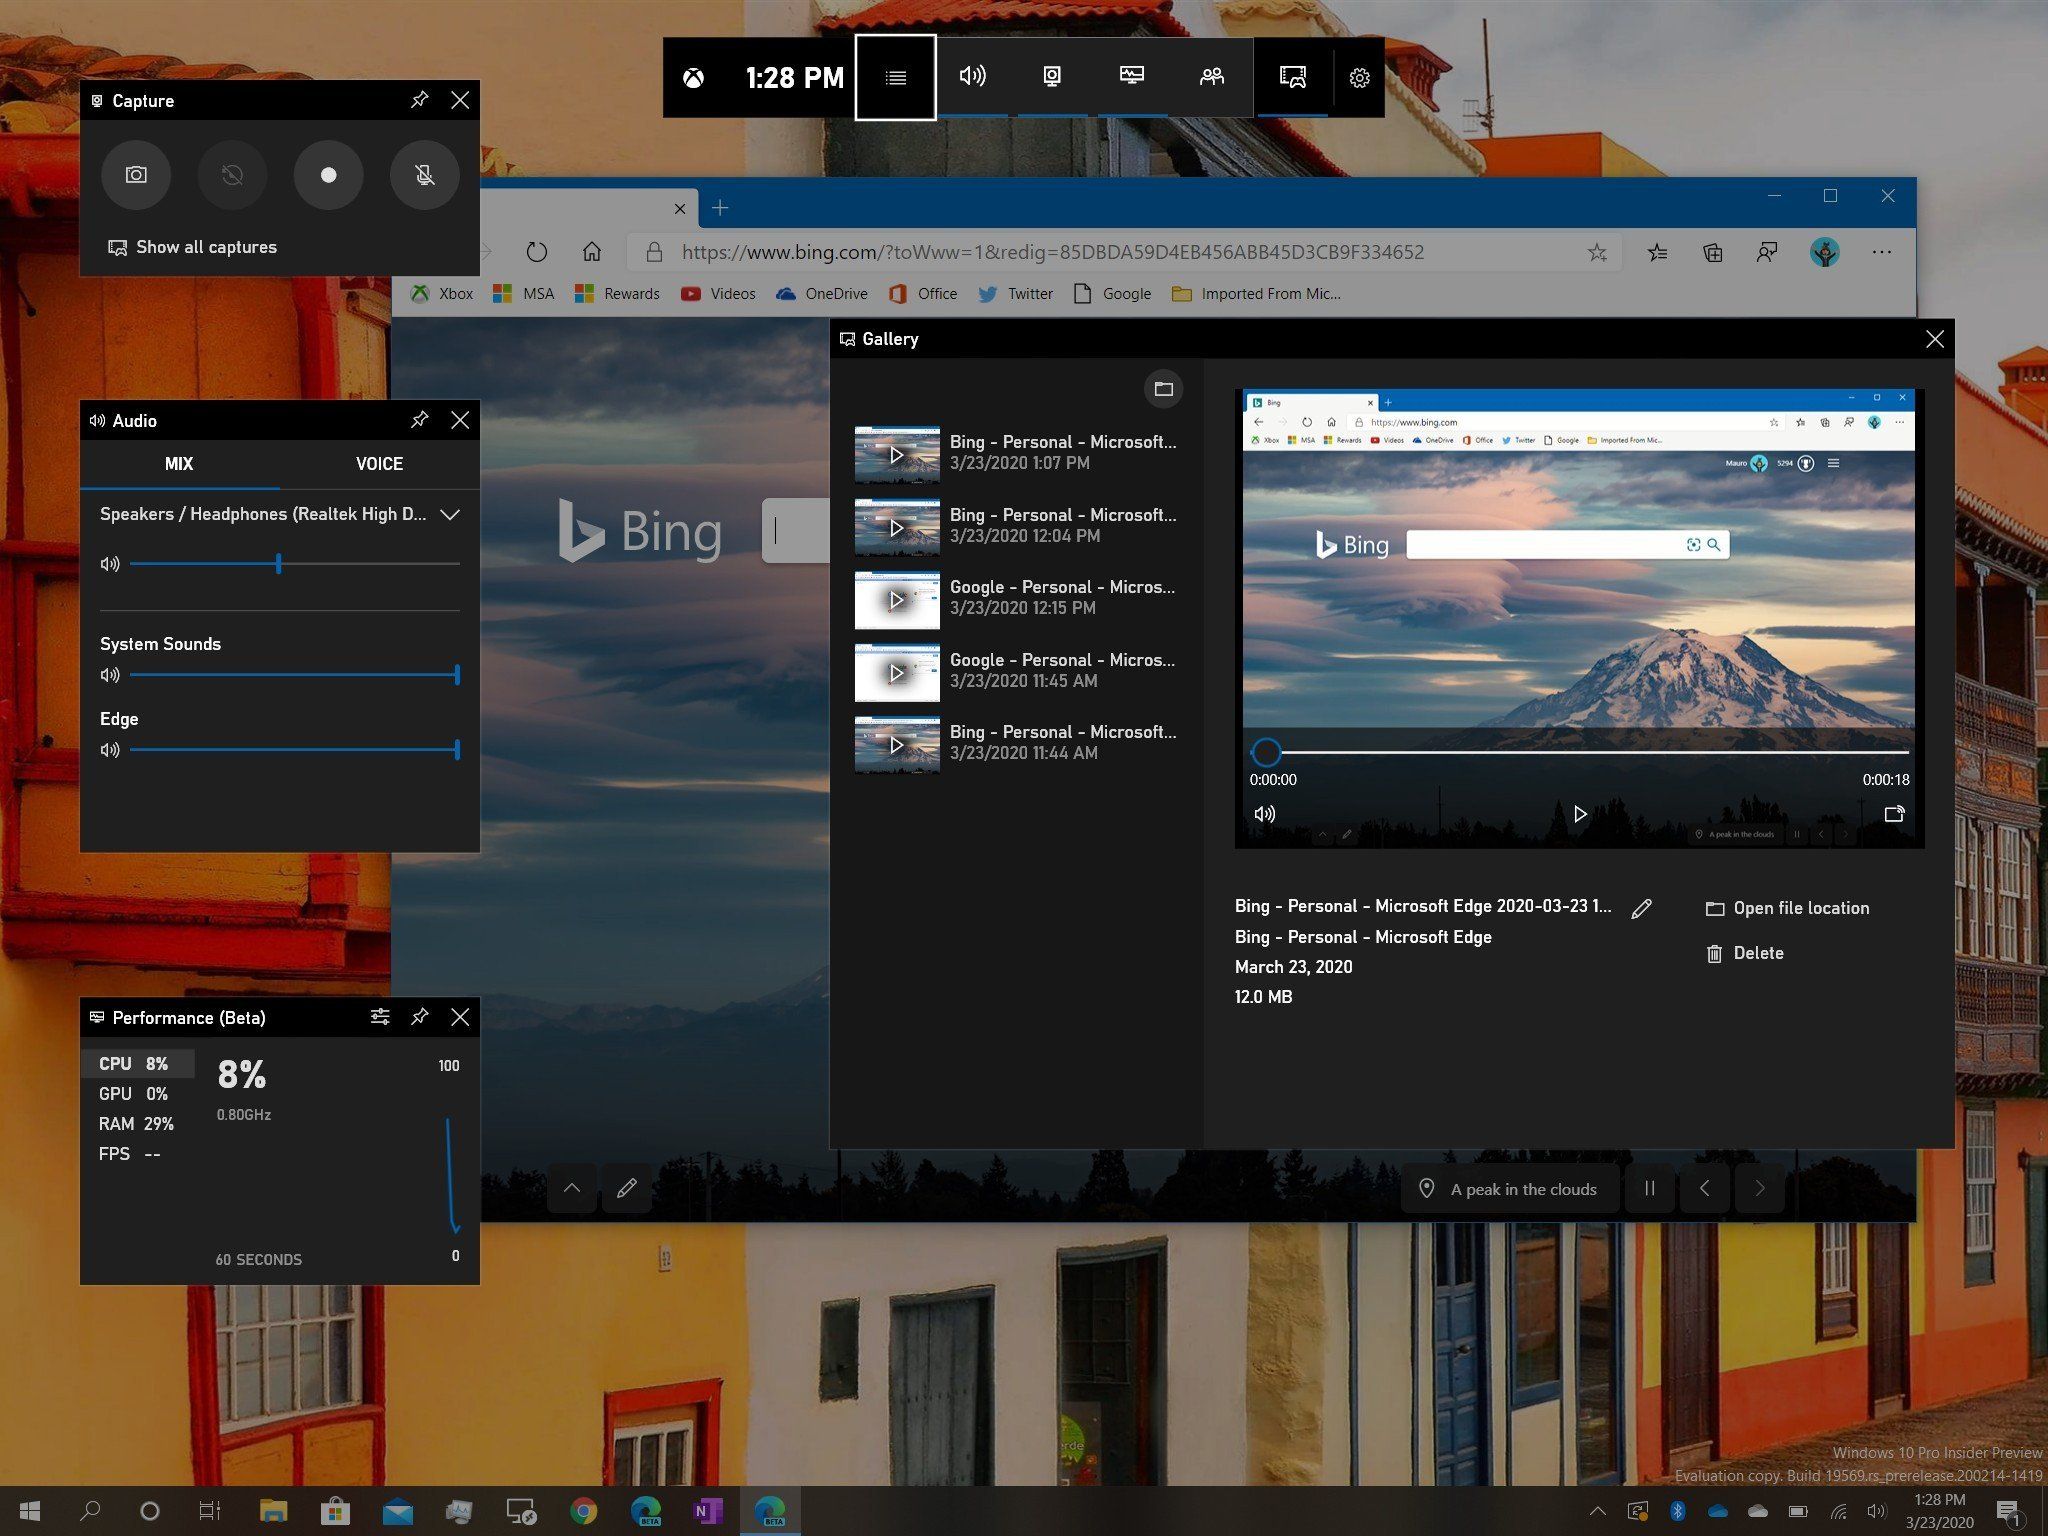2048x1536 pixels.
Task: Expand Speakers / Headphones device dropdown
Action: point(450,514)
